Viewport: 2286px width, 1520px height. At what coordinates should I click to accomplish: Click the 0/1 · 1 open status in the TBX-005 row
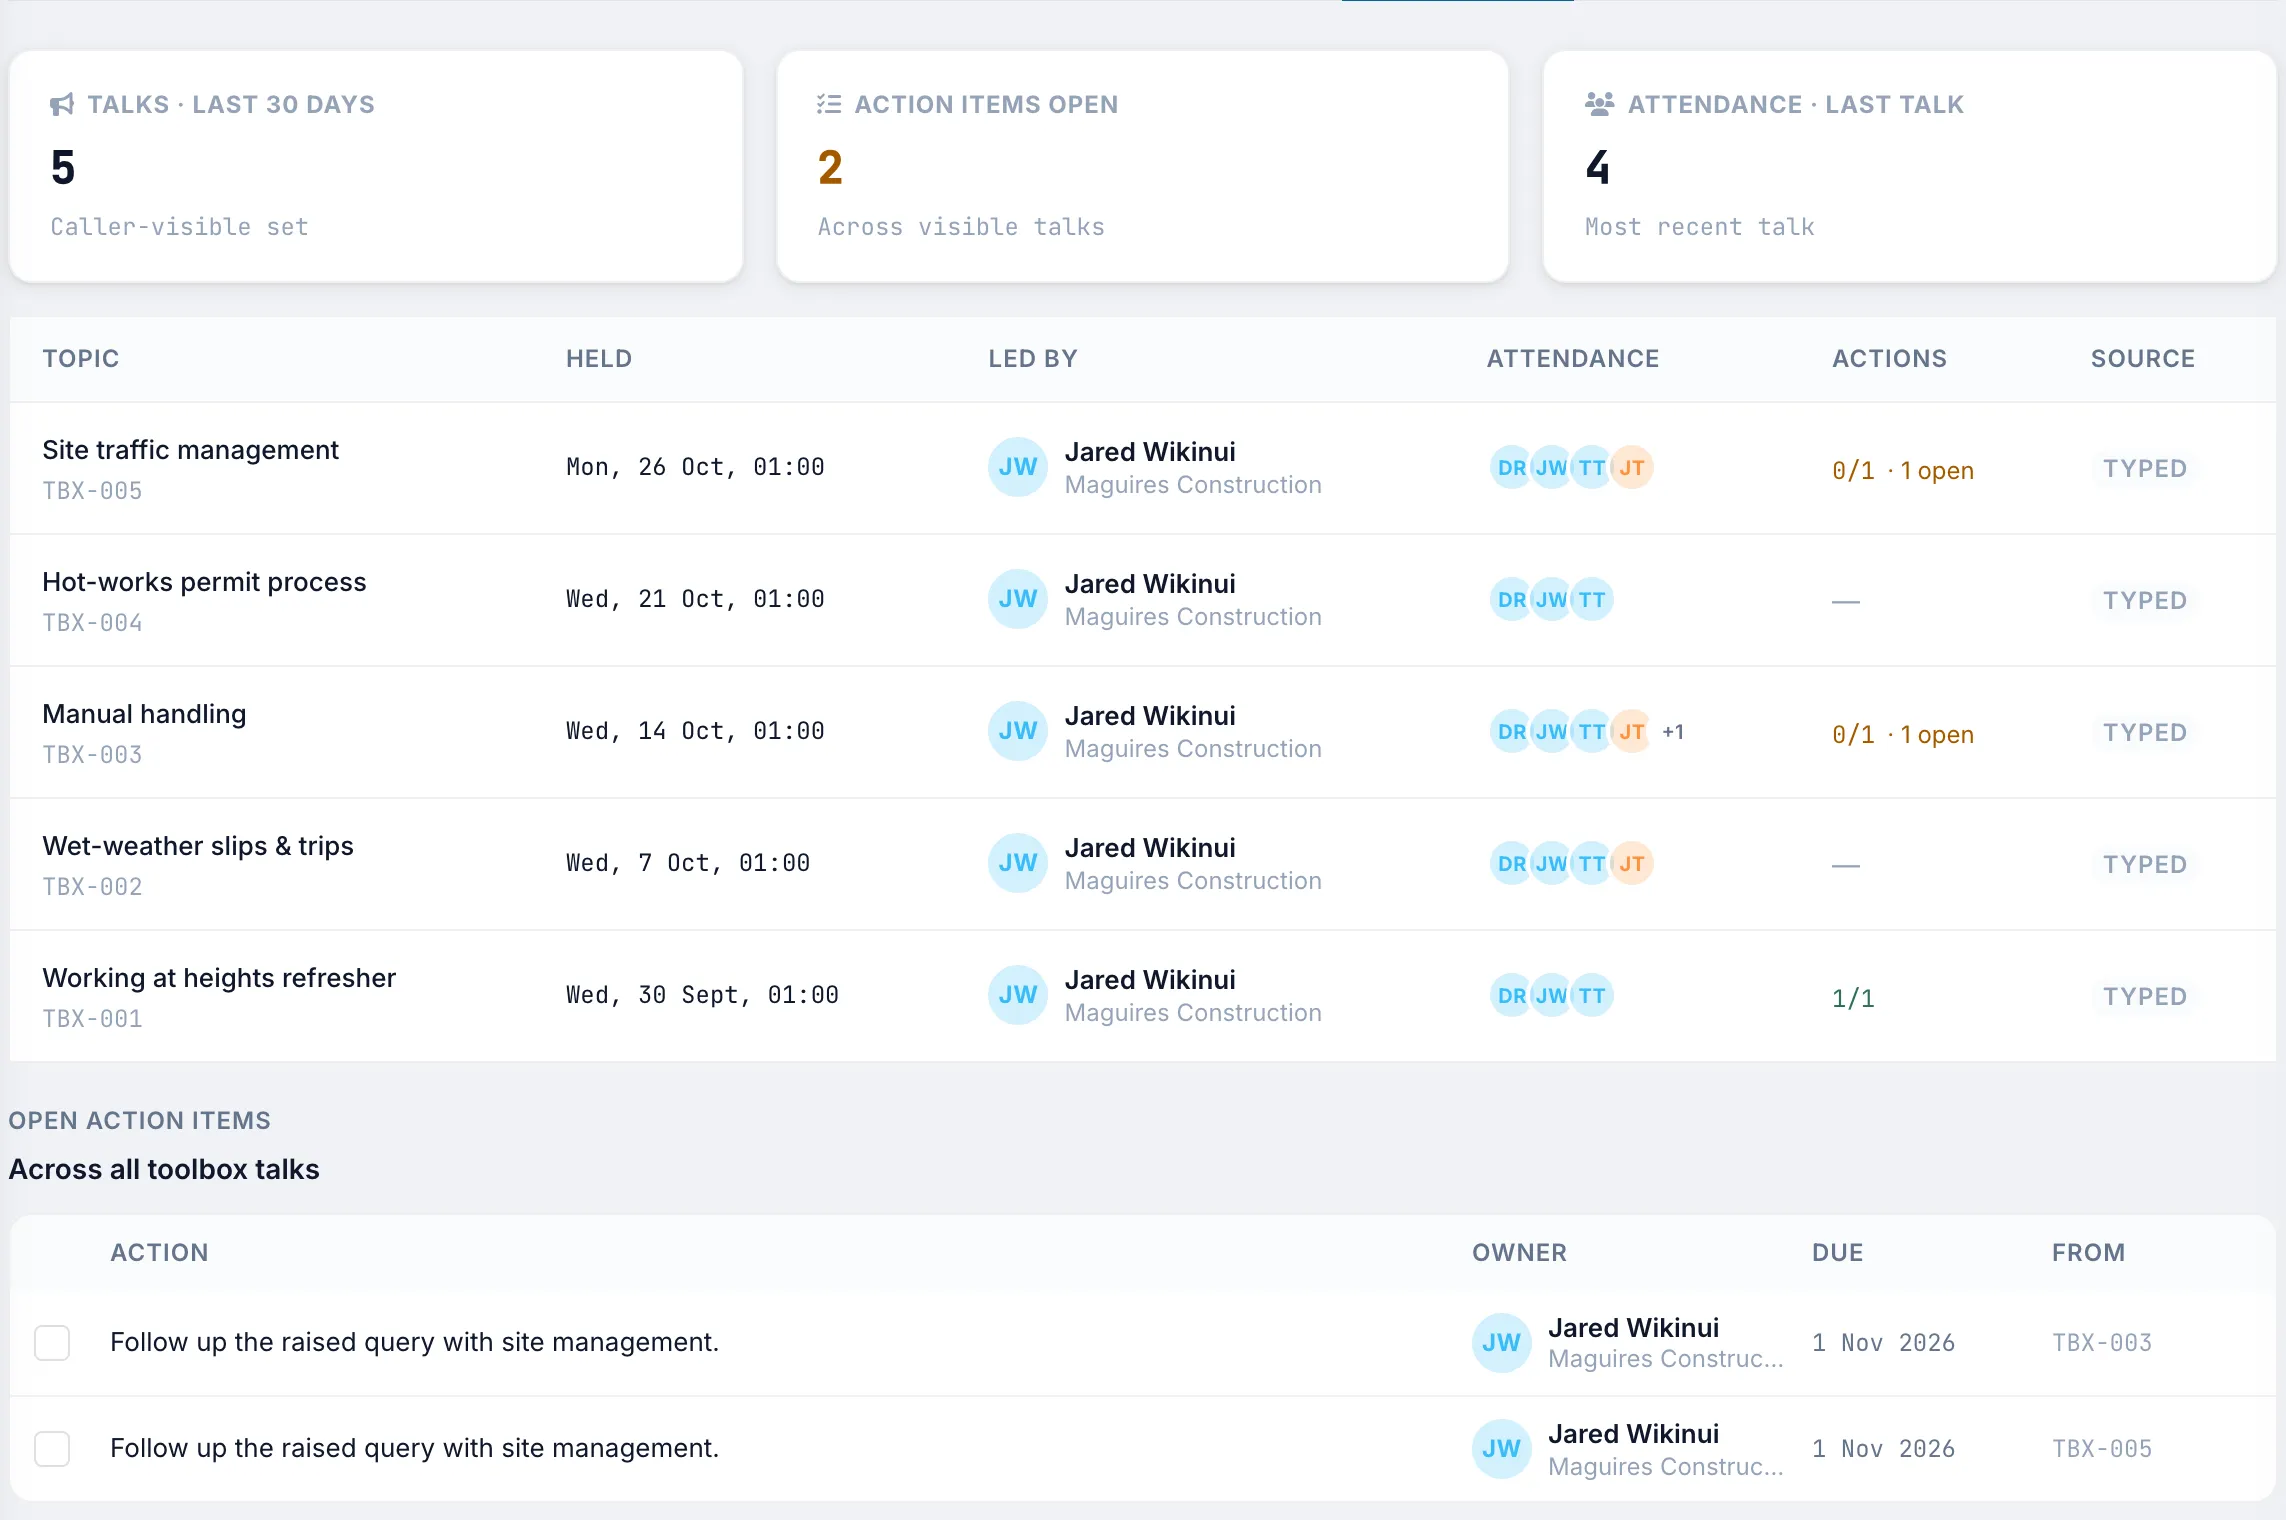point(1903,470)
